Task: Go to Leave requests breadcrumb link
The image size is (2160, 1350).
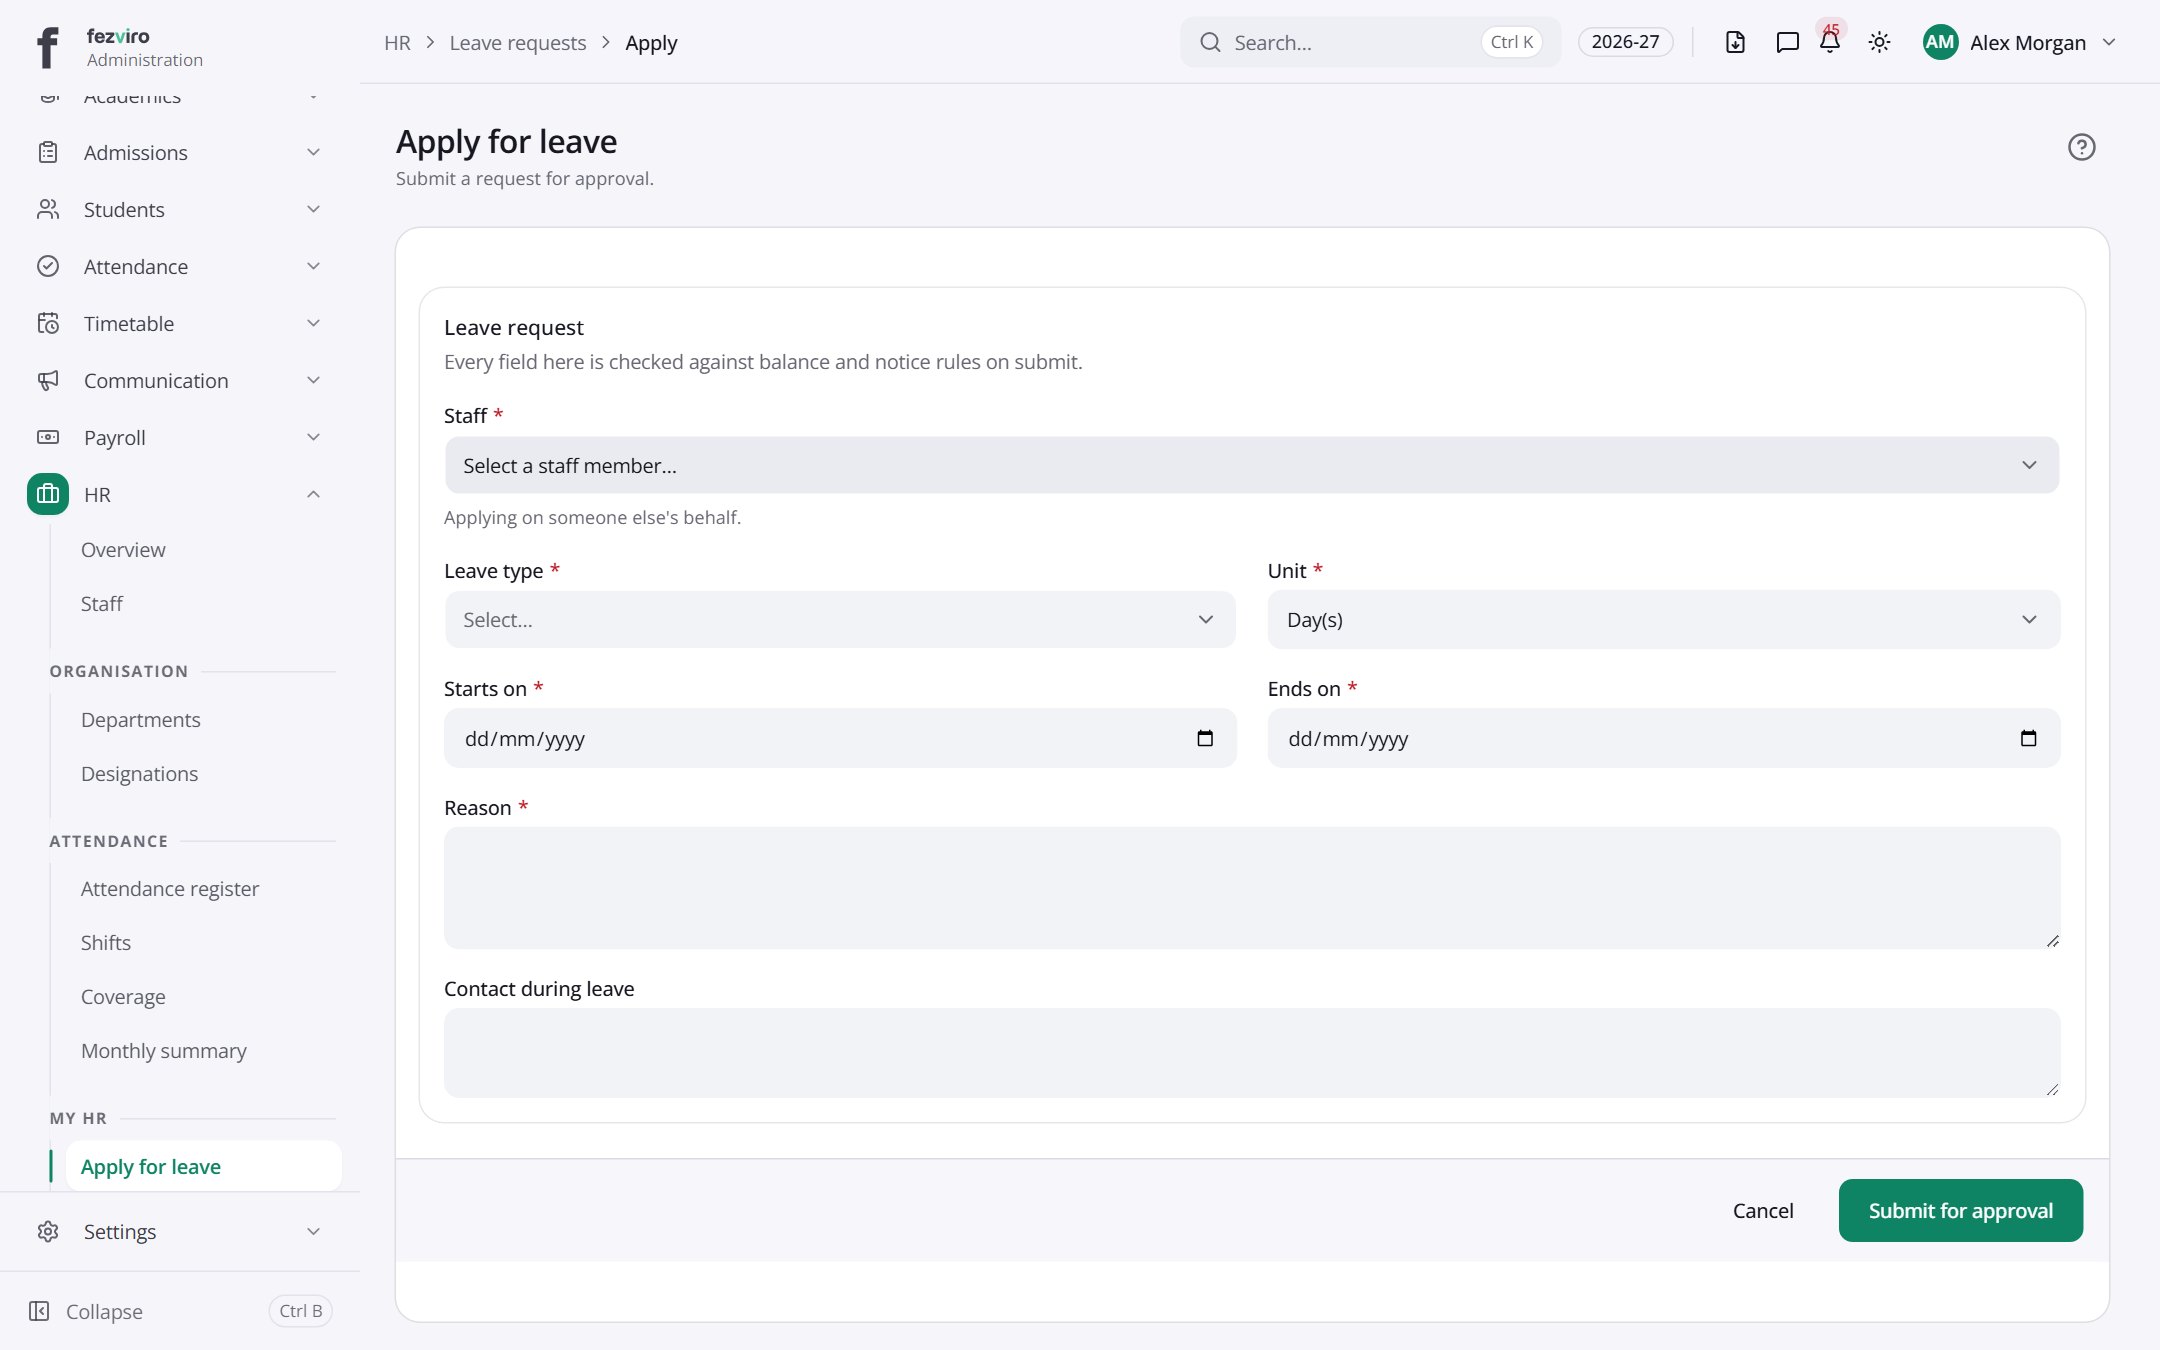Action: click(x=518, y=42)
